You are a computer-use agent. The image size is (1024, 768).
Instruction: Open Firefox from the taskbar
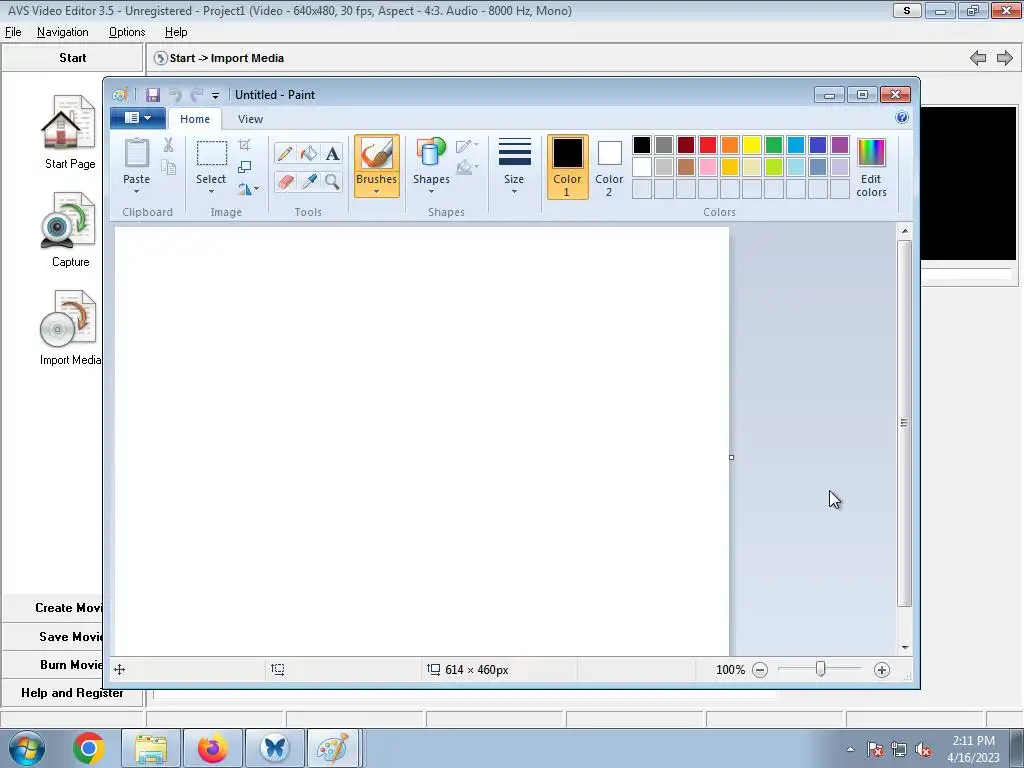213,748
